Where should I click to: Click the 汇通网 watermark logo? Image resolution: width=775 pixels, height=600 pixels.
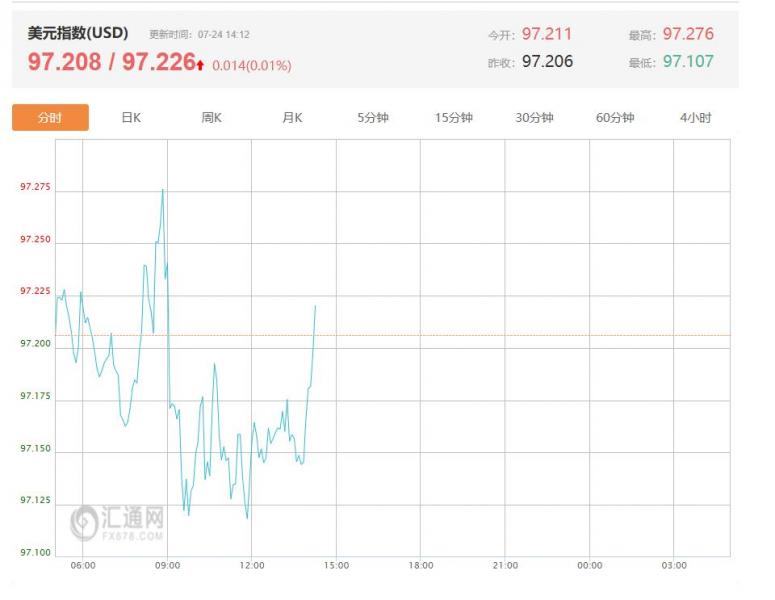[117, 522]
